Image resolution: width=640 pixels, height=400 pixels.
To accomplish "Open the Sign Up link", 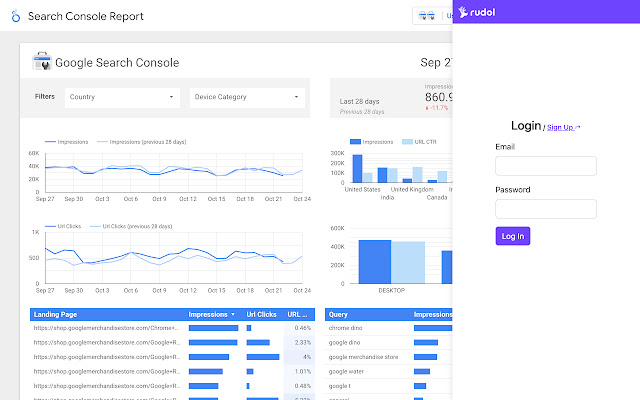I will point(563,127).
